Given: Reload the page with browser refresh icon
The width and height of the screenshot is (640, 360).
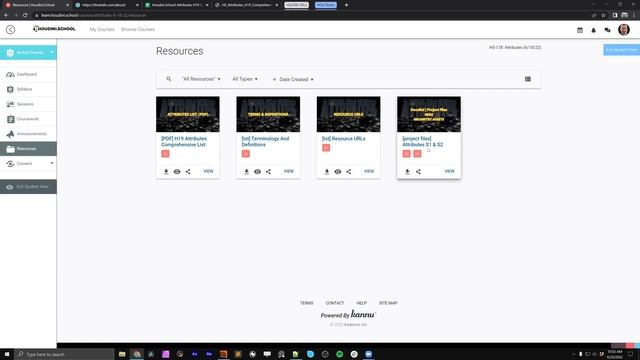Looking at the screenshot, I should [25, 15].
